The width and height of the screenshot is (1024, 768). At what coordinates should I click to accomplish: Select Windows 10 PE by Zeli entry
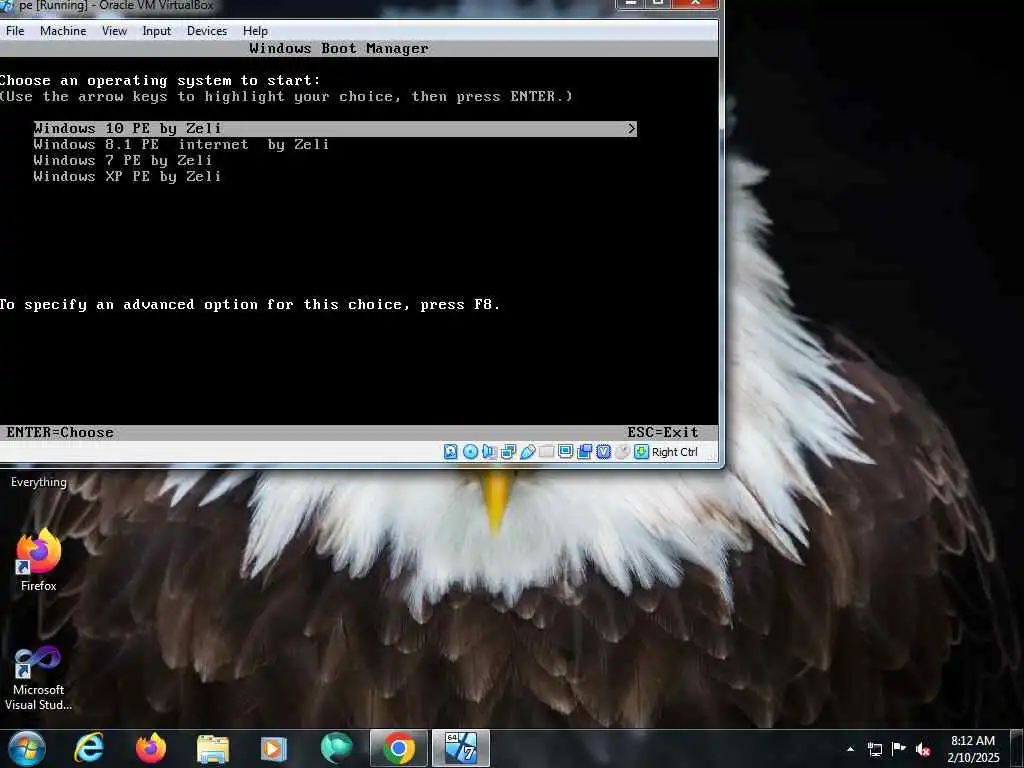coord(335,129)
